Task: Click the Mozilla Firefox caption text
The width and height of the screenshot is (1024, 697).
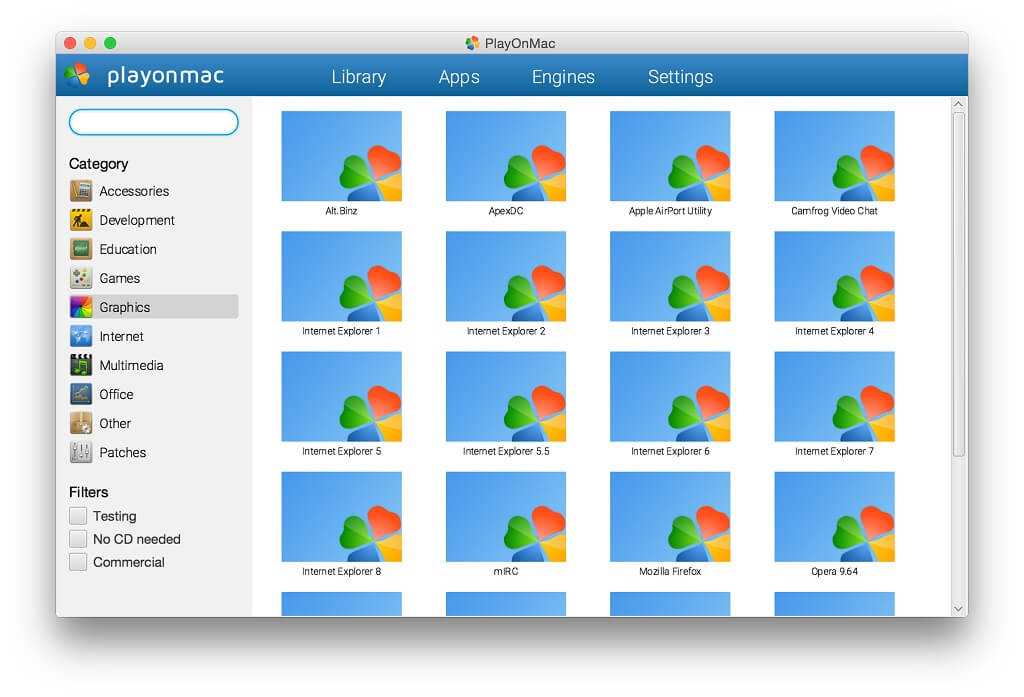Action: click(670, 571)
